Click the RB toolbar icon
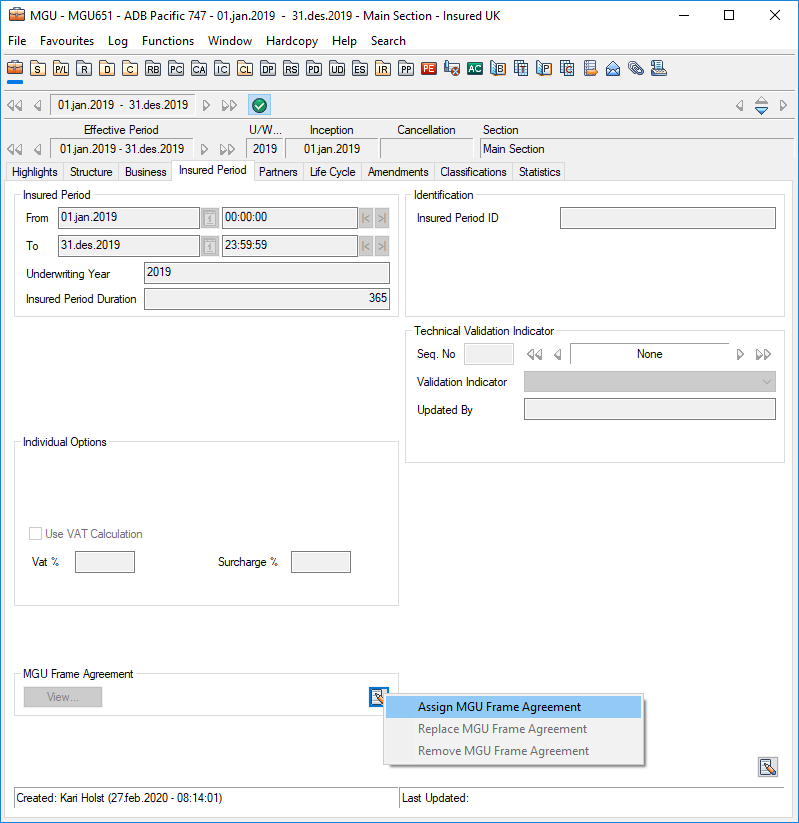Screen dimensions: 799x823 (x=153, y=69)
